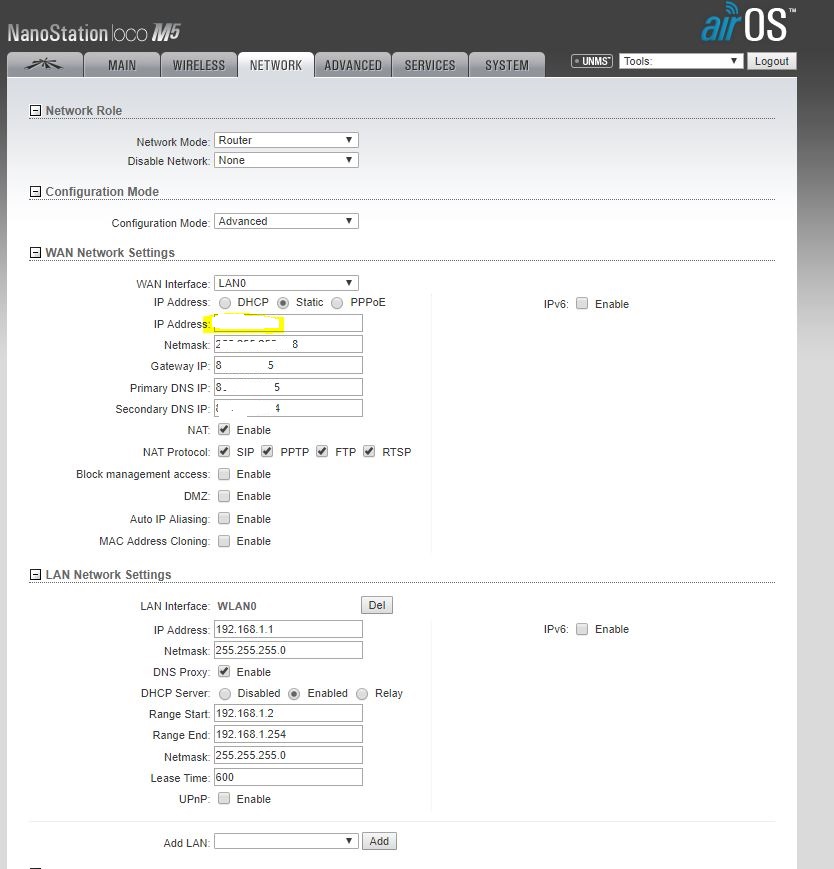Click the airOS logo
This screenshot has width=834, height=869.
coord(748,23)
